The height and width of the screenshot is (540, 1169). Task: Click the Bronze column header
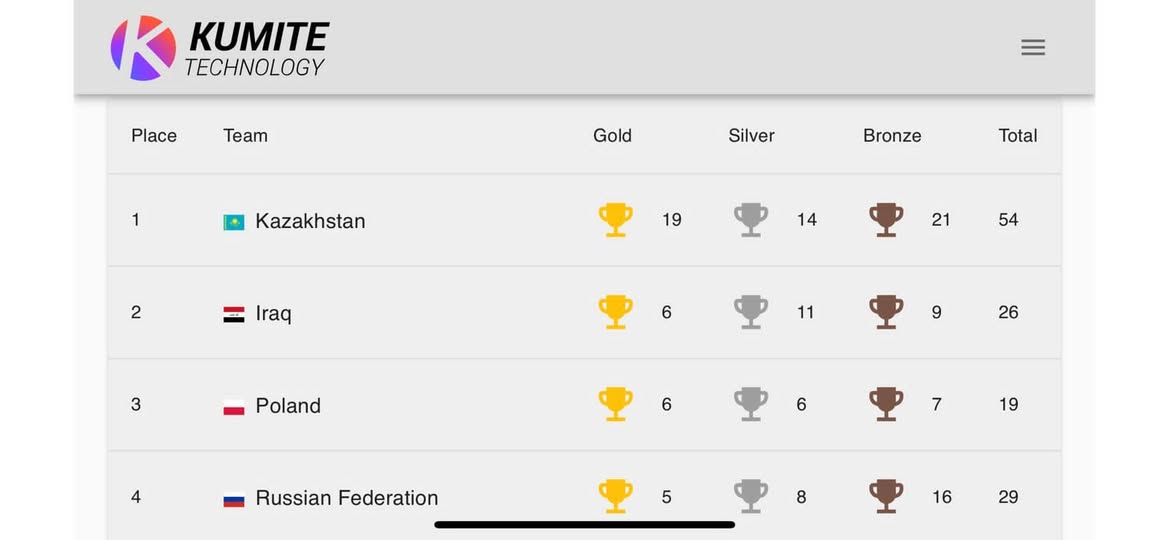(892, 136)
